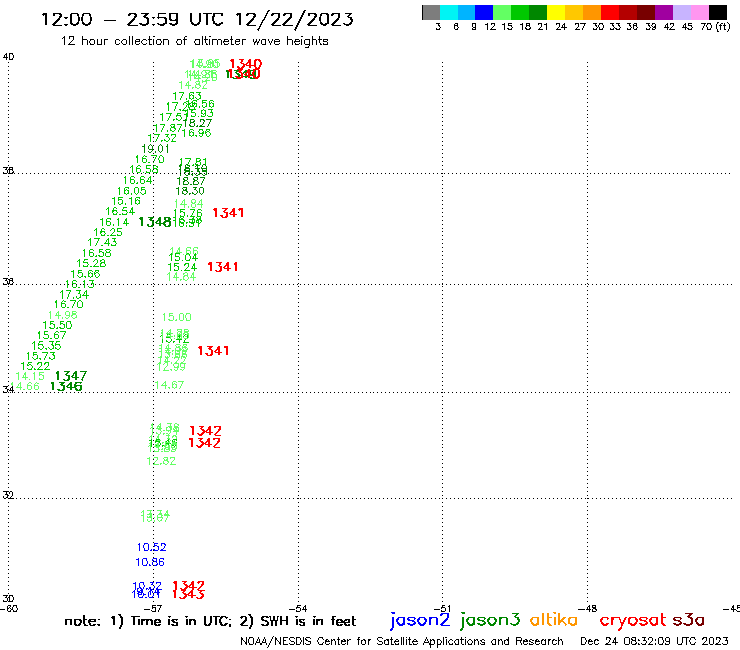740x650 pixels.
Task: Click the red 1341 label beside 15.24
Action: [x=223, y=267]
